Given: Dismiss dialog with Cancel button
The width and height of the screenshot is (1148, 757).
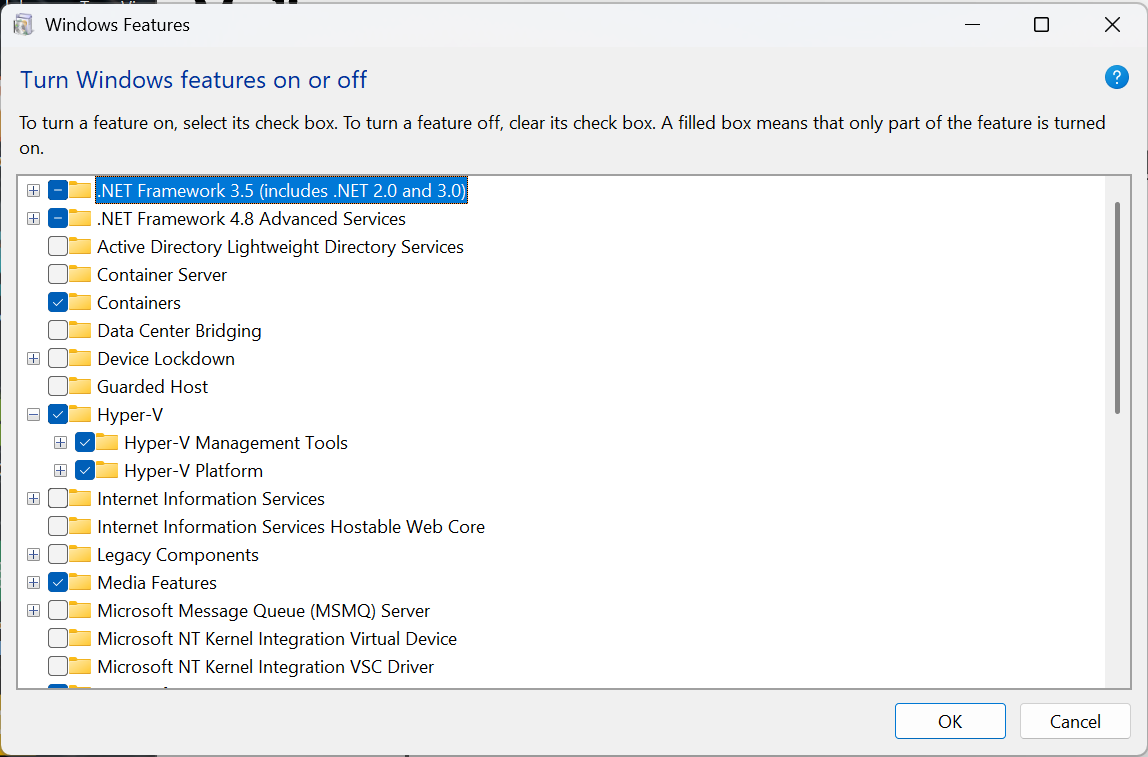Looking at the screenshot, I should click(x=1075, y=721).
